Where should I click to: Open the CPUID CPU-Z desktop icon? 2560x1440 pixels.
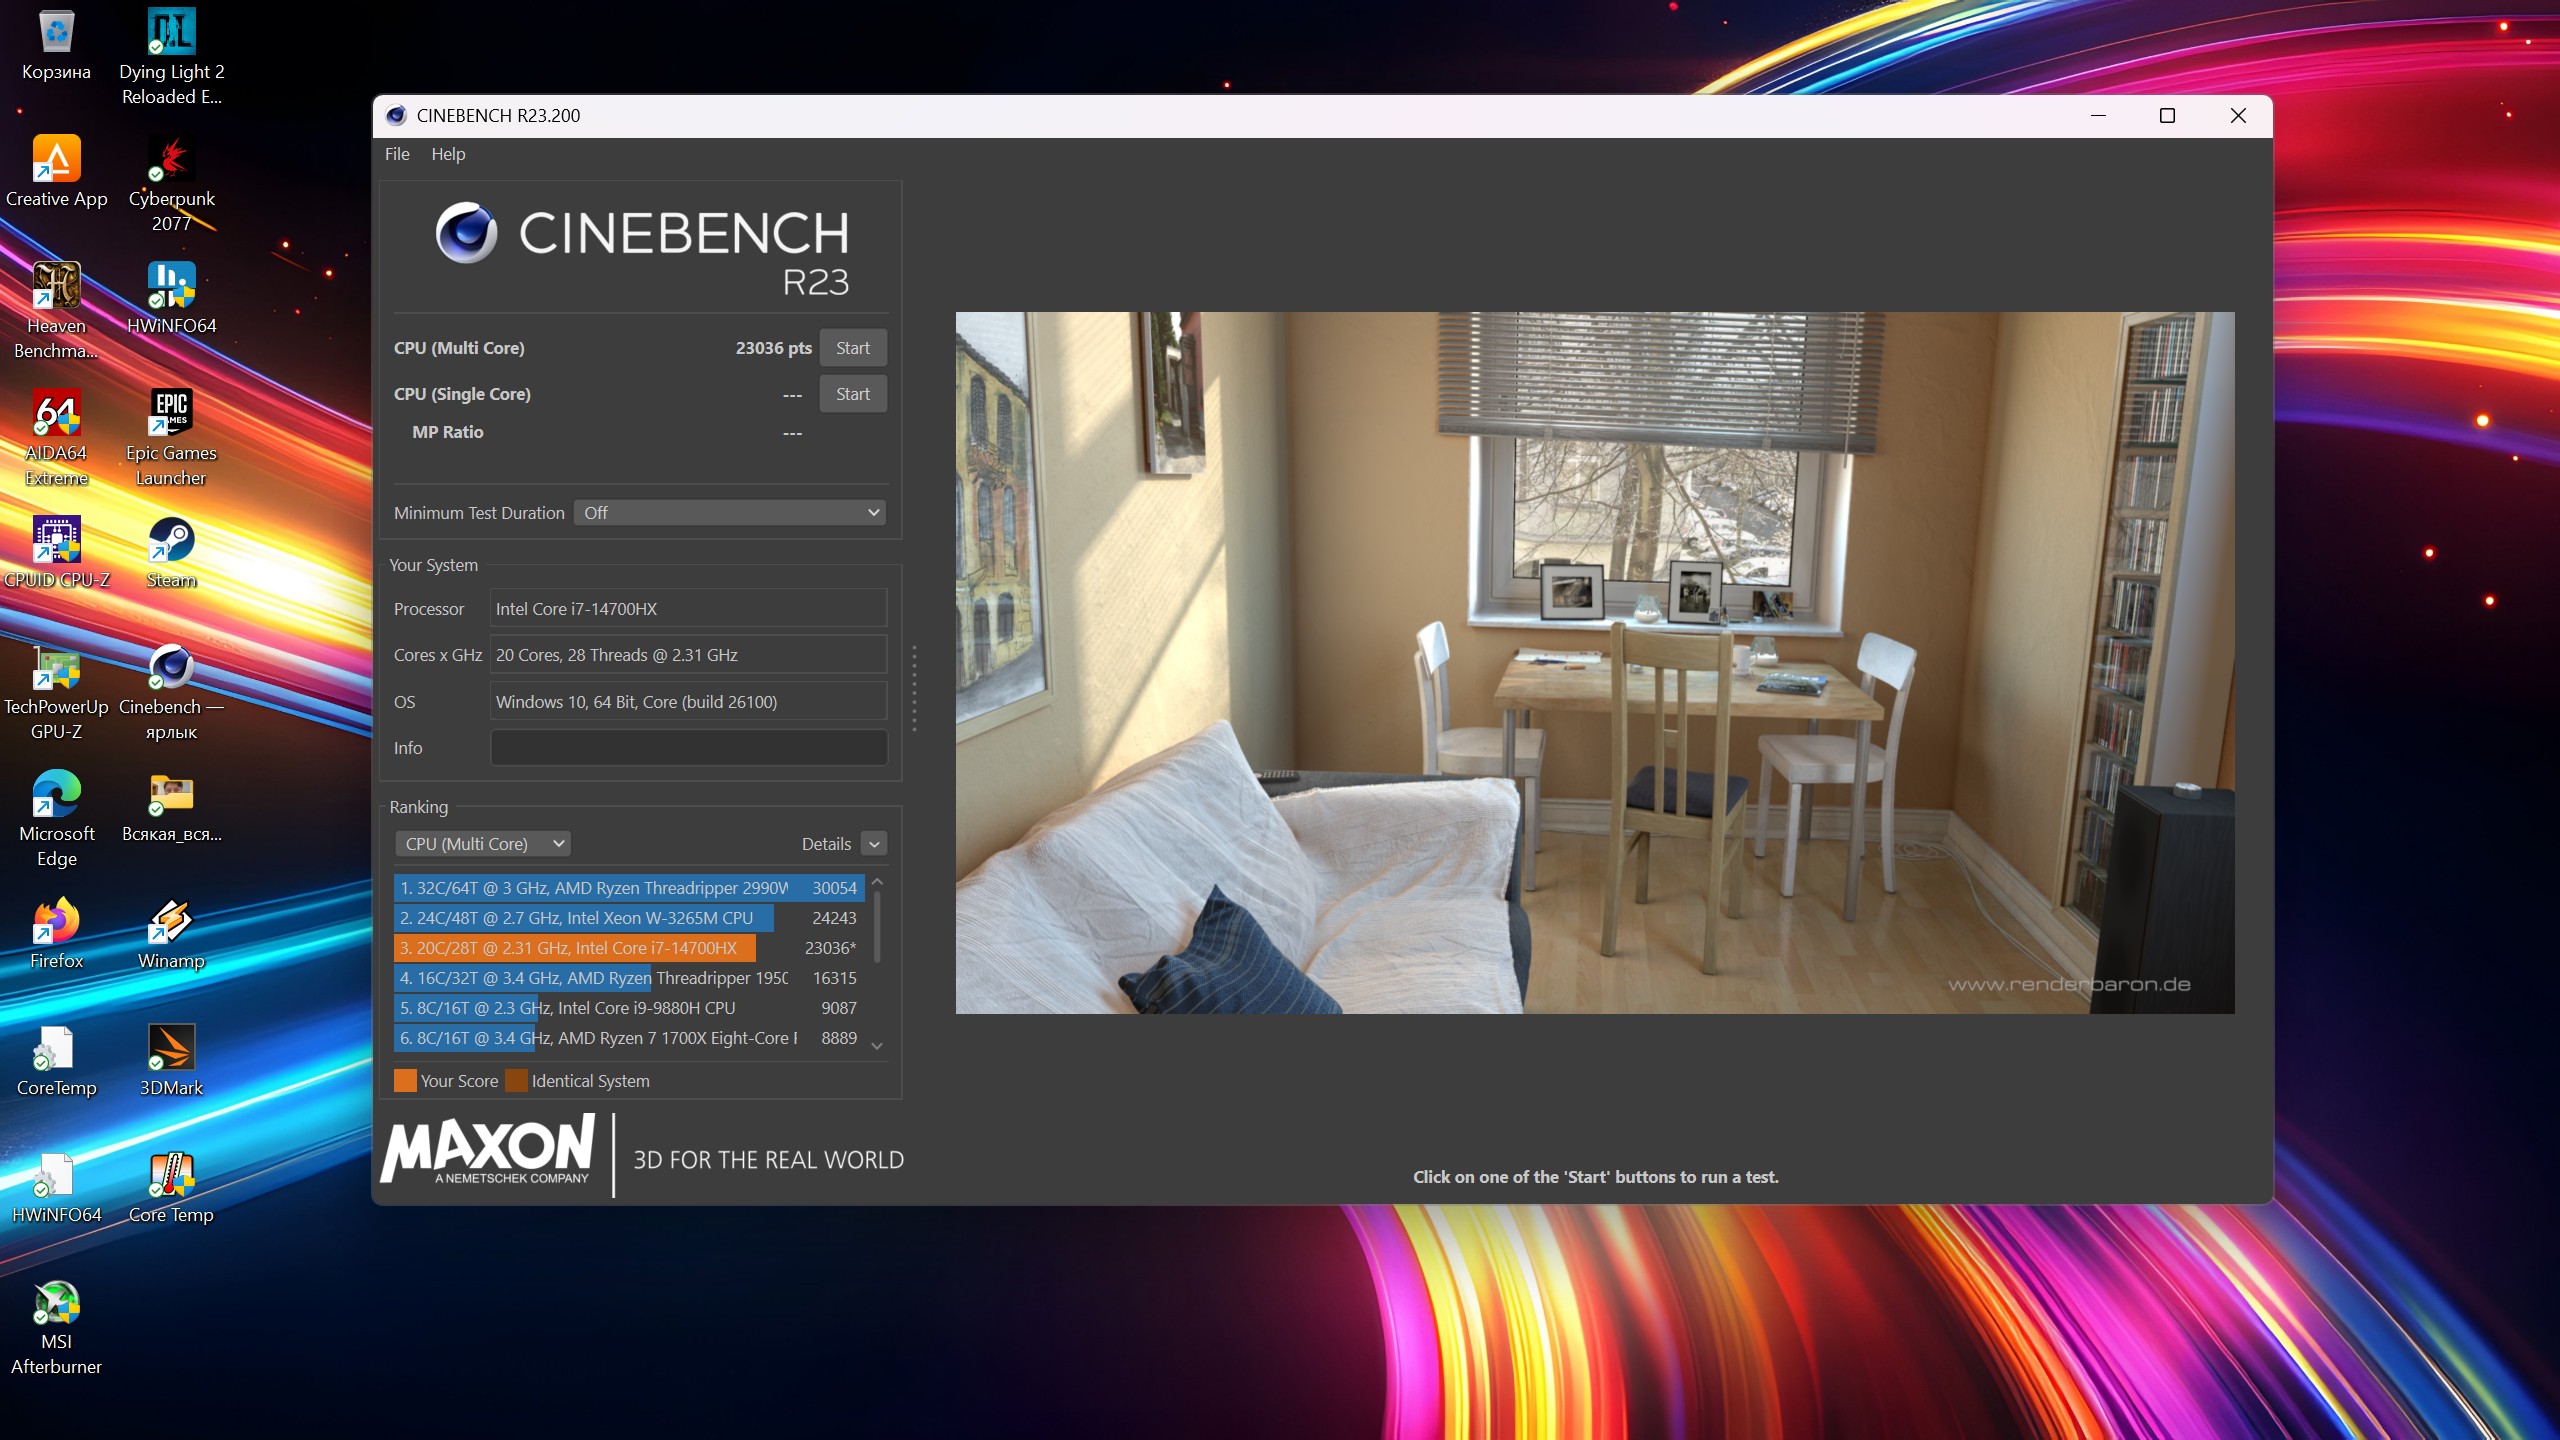56,541
